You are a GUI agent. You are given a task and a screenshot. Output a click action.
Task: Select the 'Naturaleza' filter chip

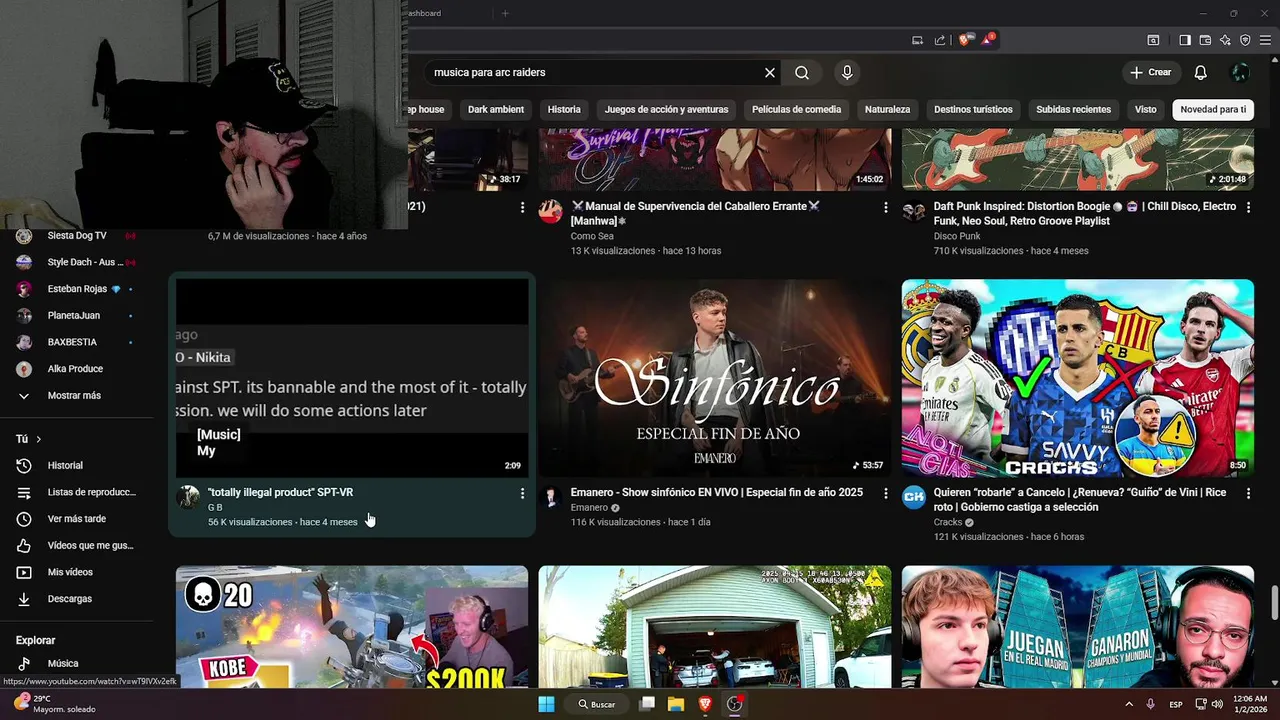[x=887, y=109]
